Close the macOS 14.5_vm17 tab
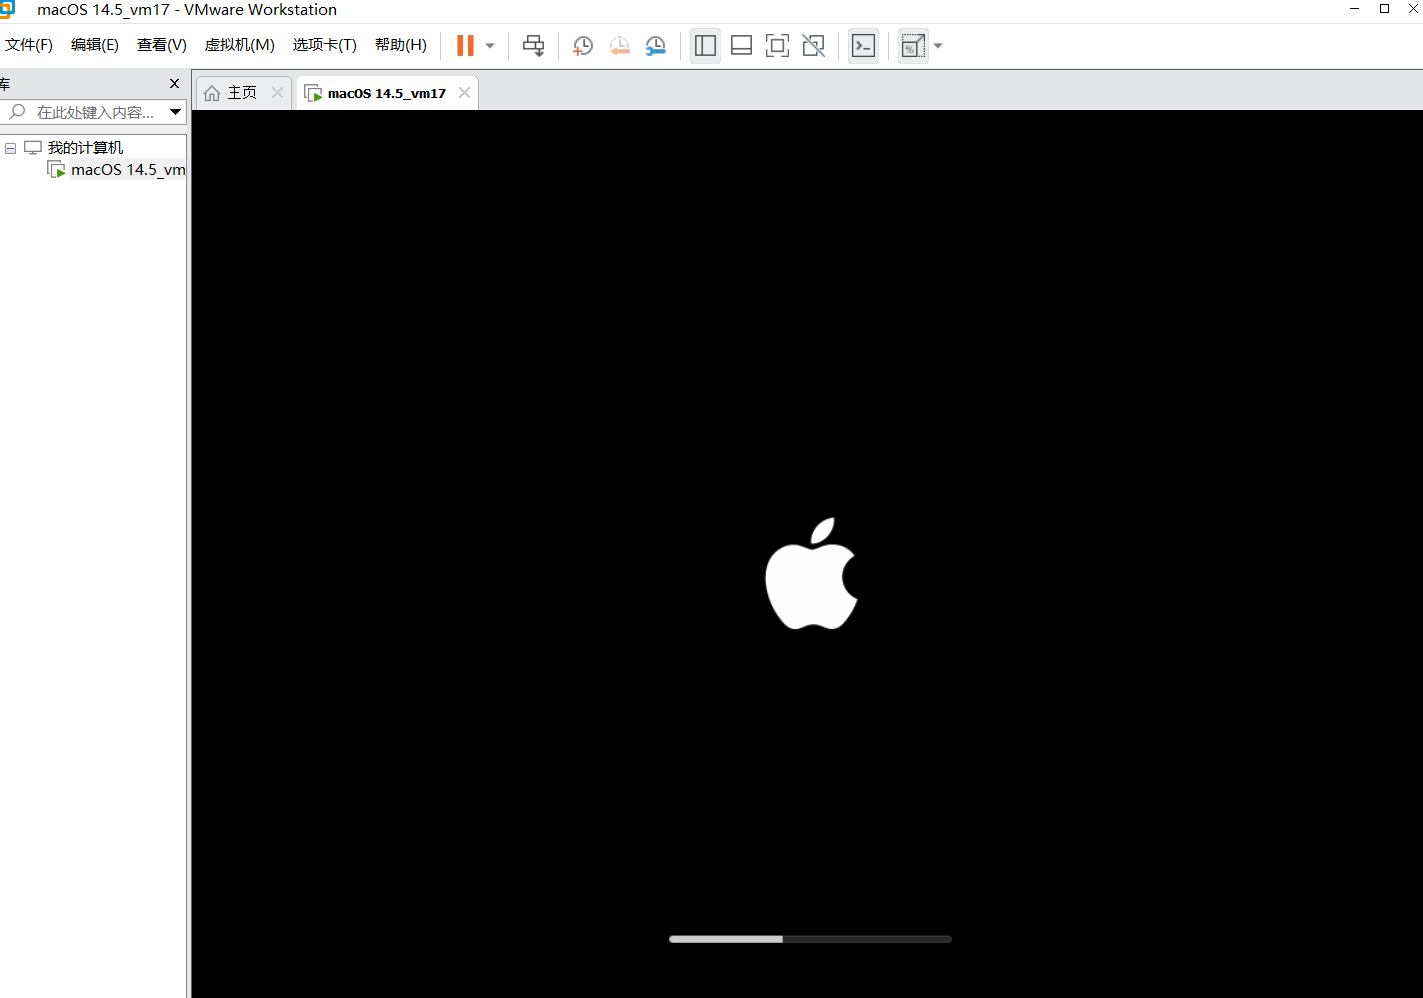 (464, 93)
